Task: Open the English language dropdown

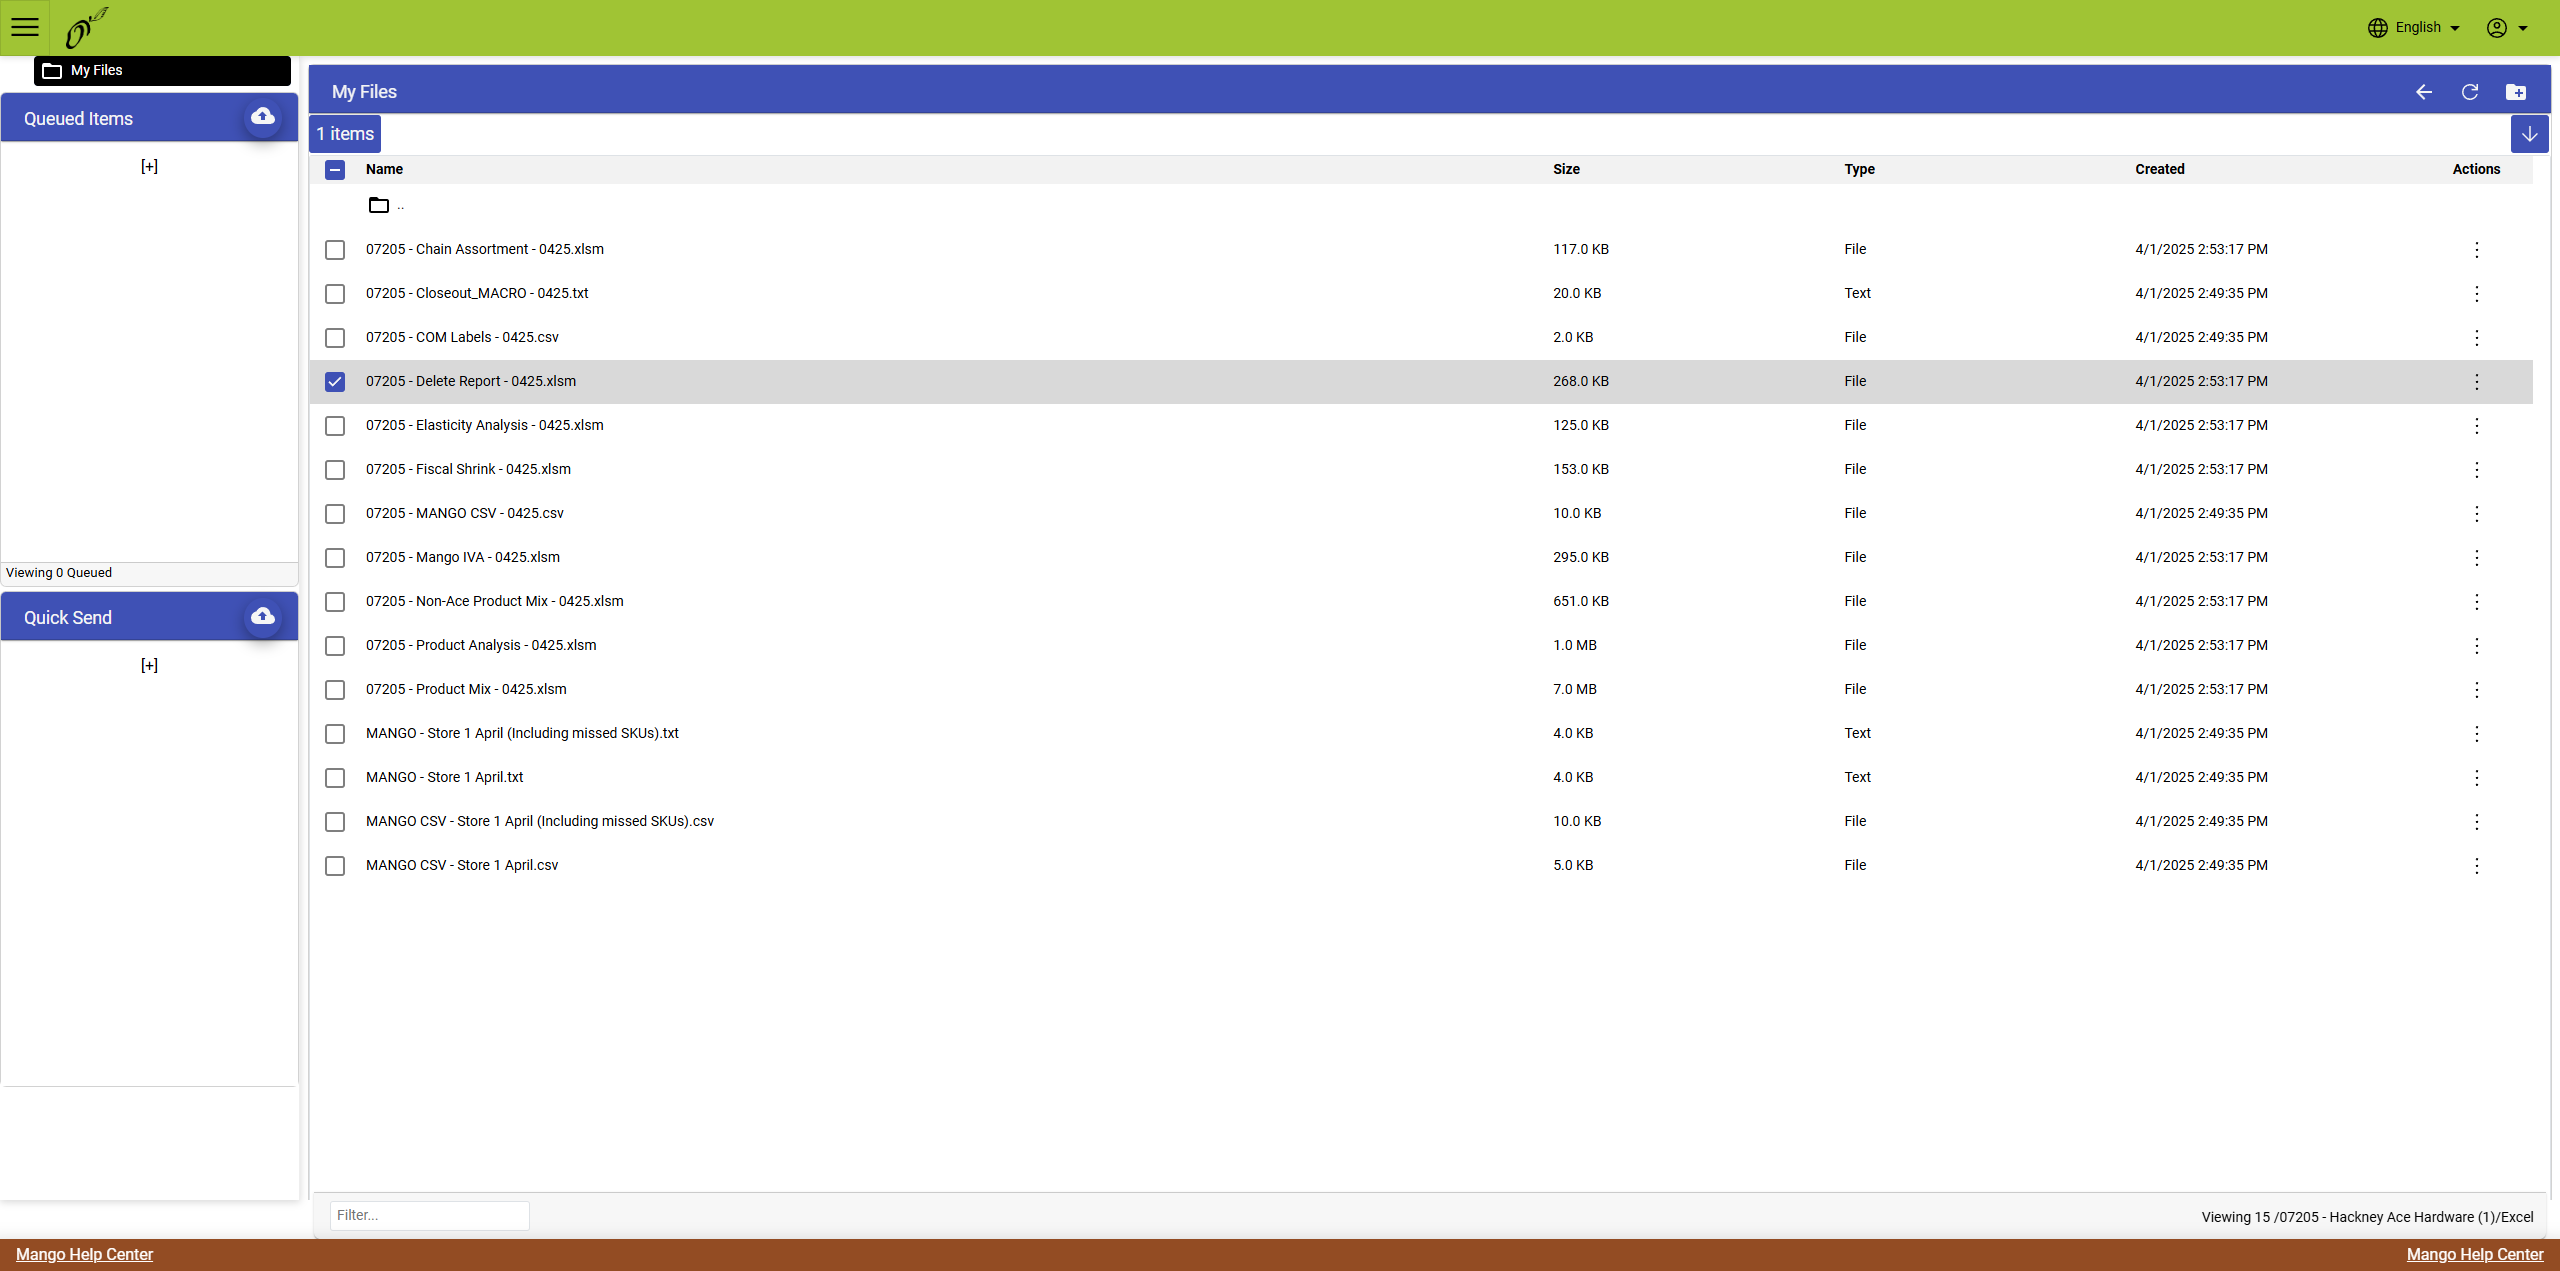Action: pyautogui.click(x=2428, y=28)
